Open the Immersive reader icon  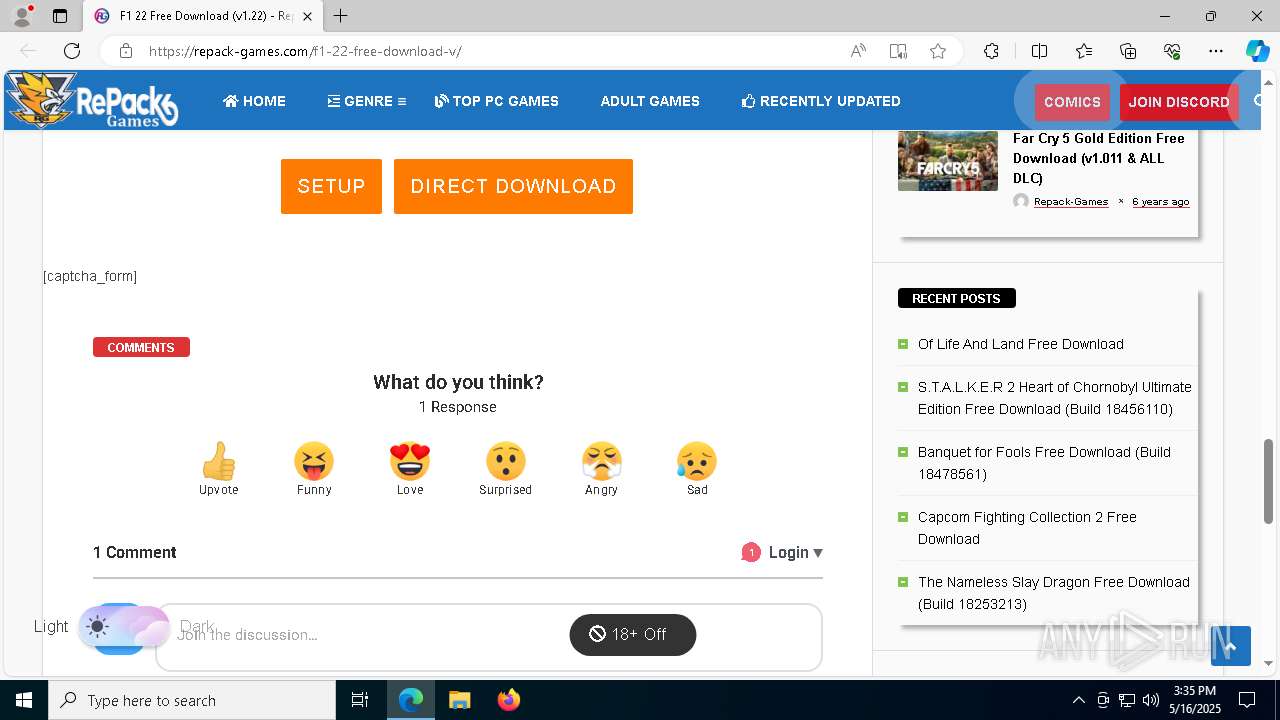coord(898,51)
